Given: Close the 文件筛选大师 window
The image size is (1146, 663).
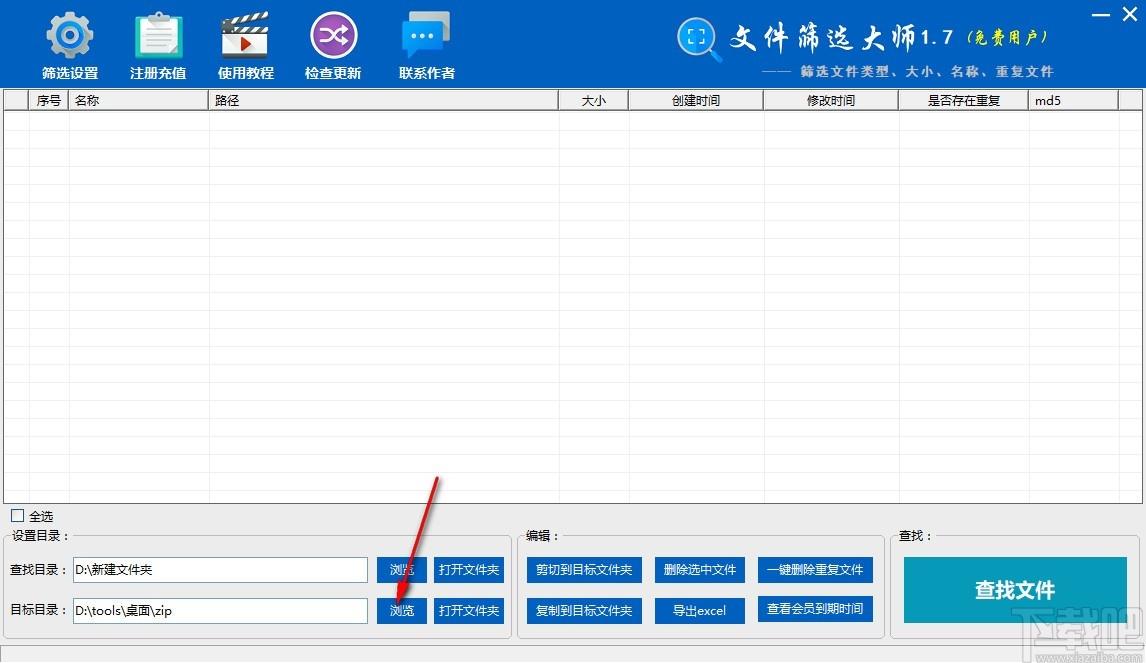Looking at the screenshot, I should pos(1130,15).
